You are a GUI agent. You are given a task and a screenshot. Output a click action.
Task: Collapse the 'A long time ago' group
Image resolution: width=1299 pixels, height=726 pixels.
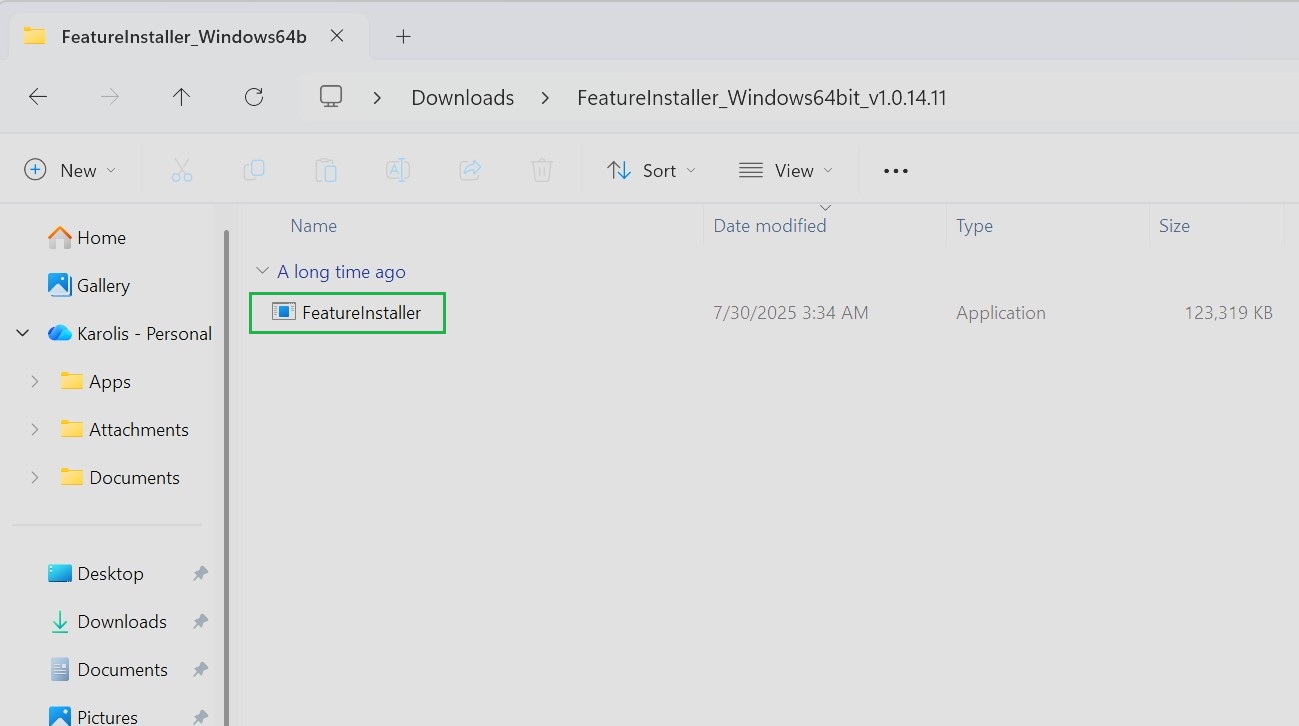point(262,272)
